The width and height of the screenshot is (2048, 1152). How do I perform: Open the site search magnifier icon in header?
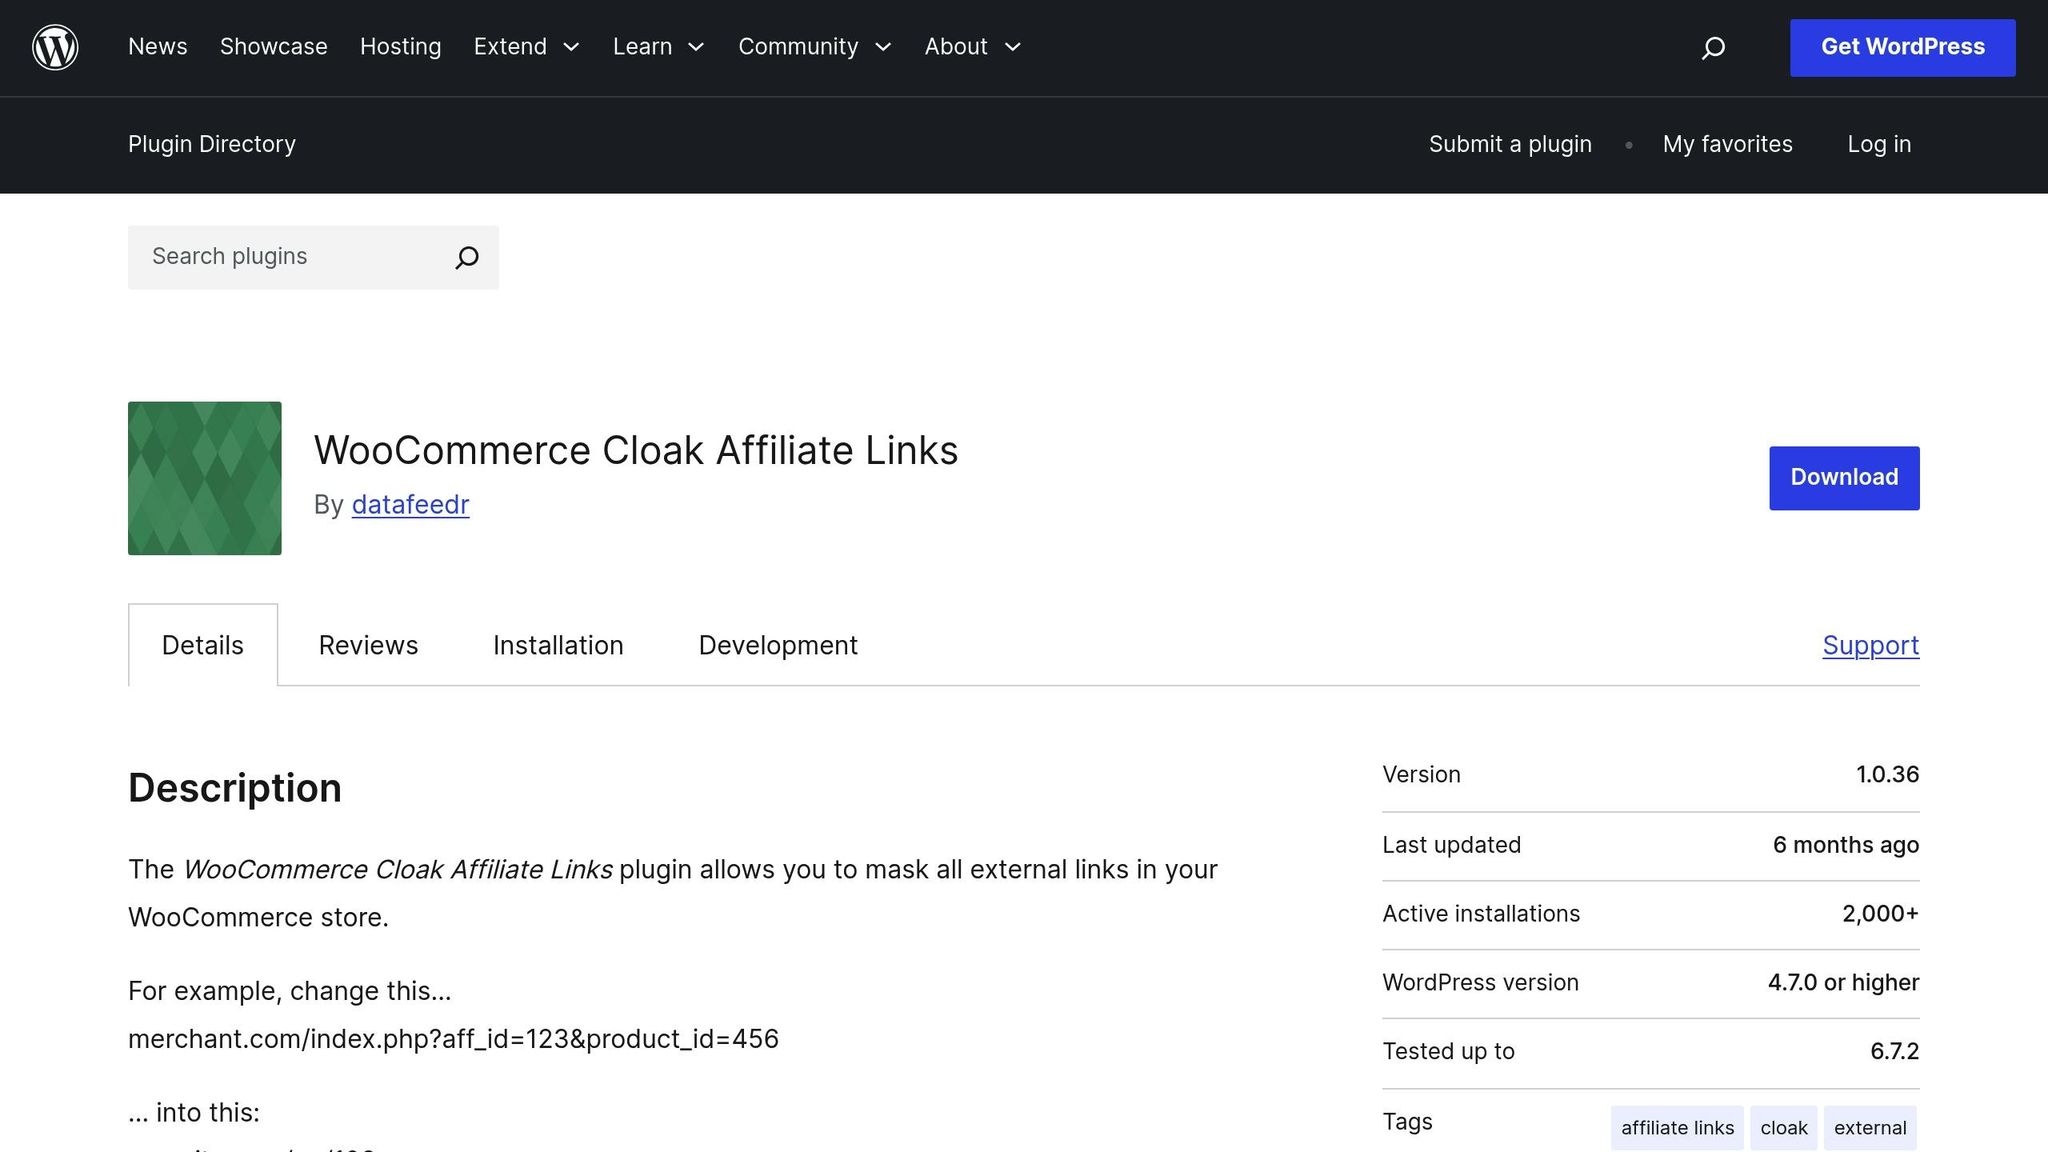[x=1713, y=47]
